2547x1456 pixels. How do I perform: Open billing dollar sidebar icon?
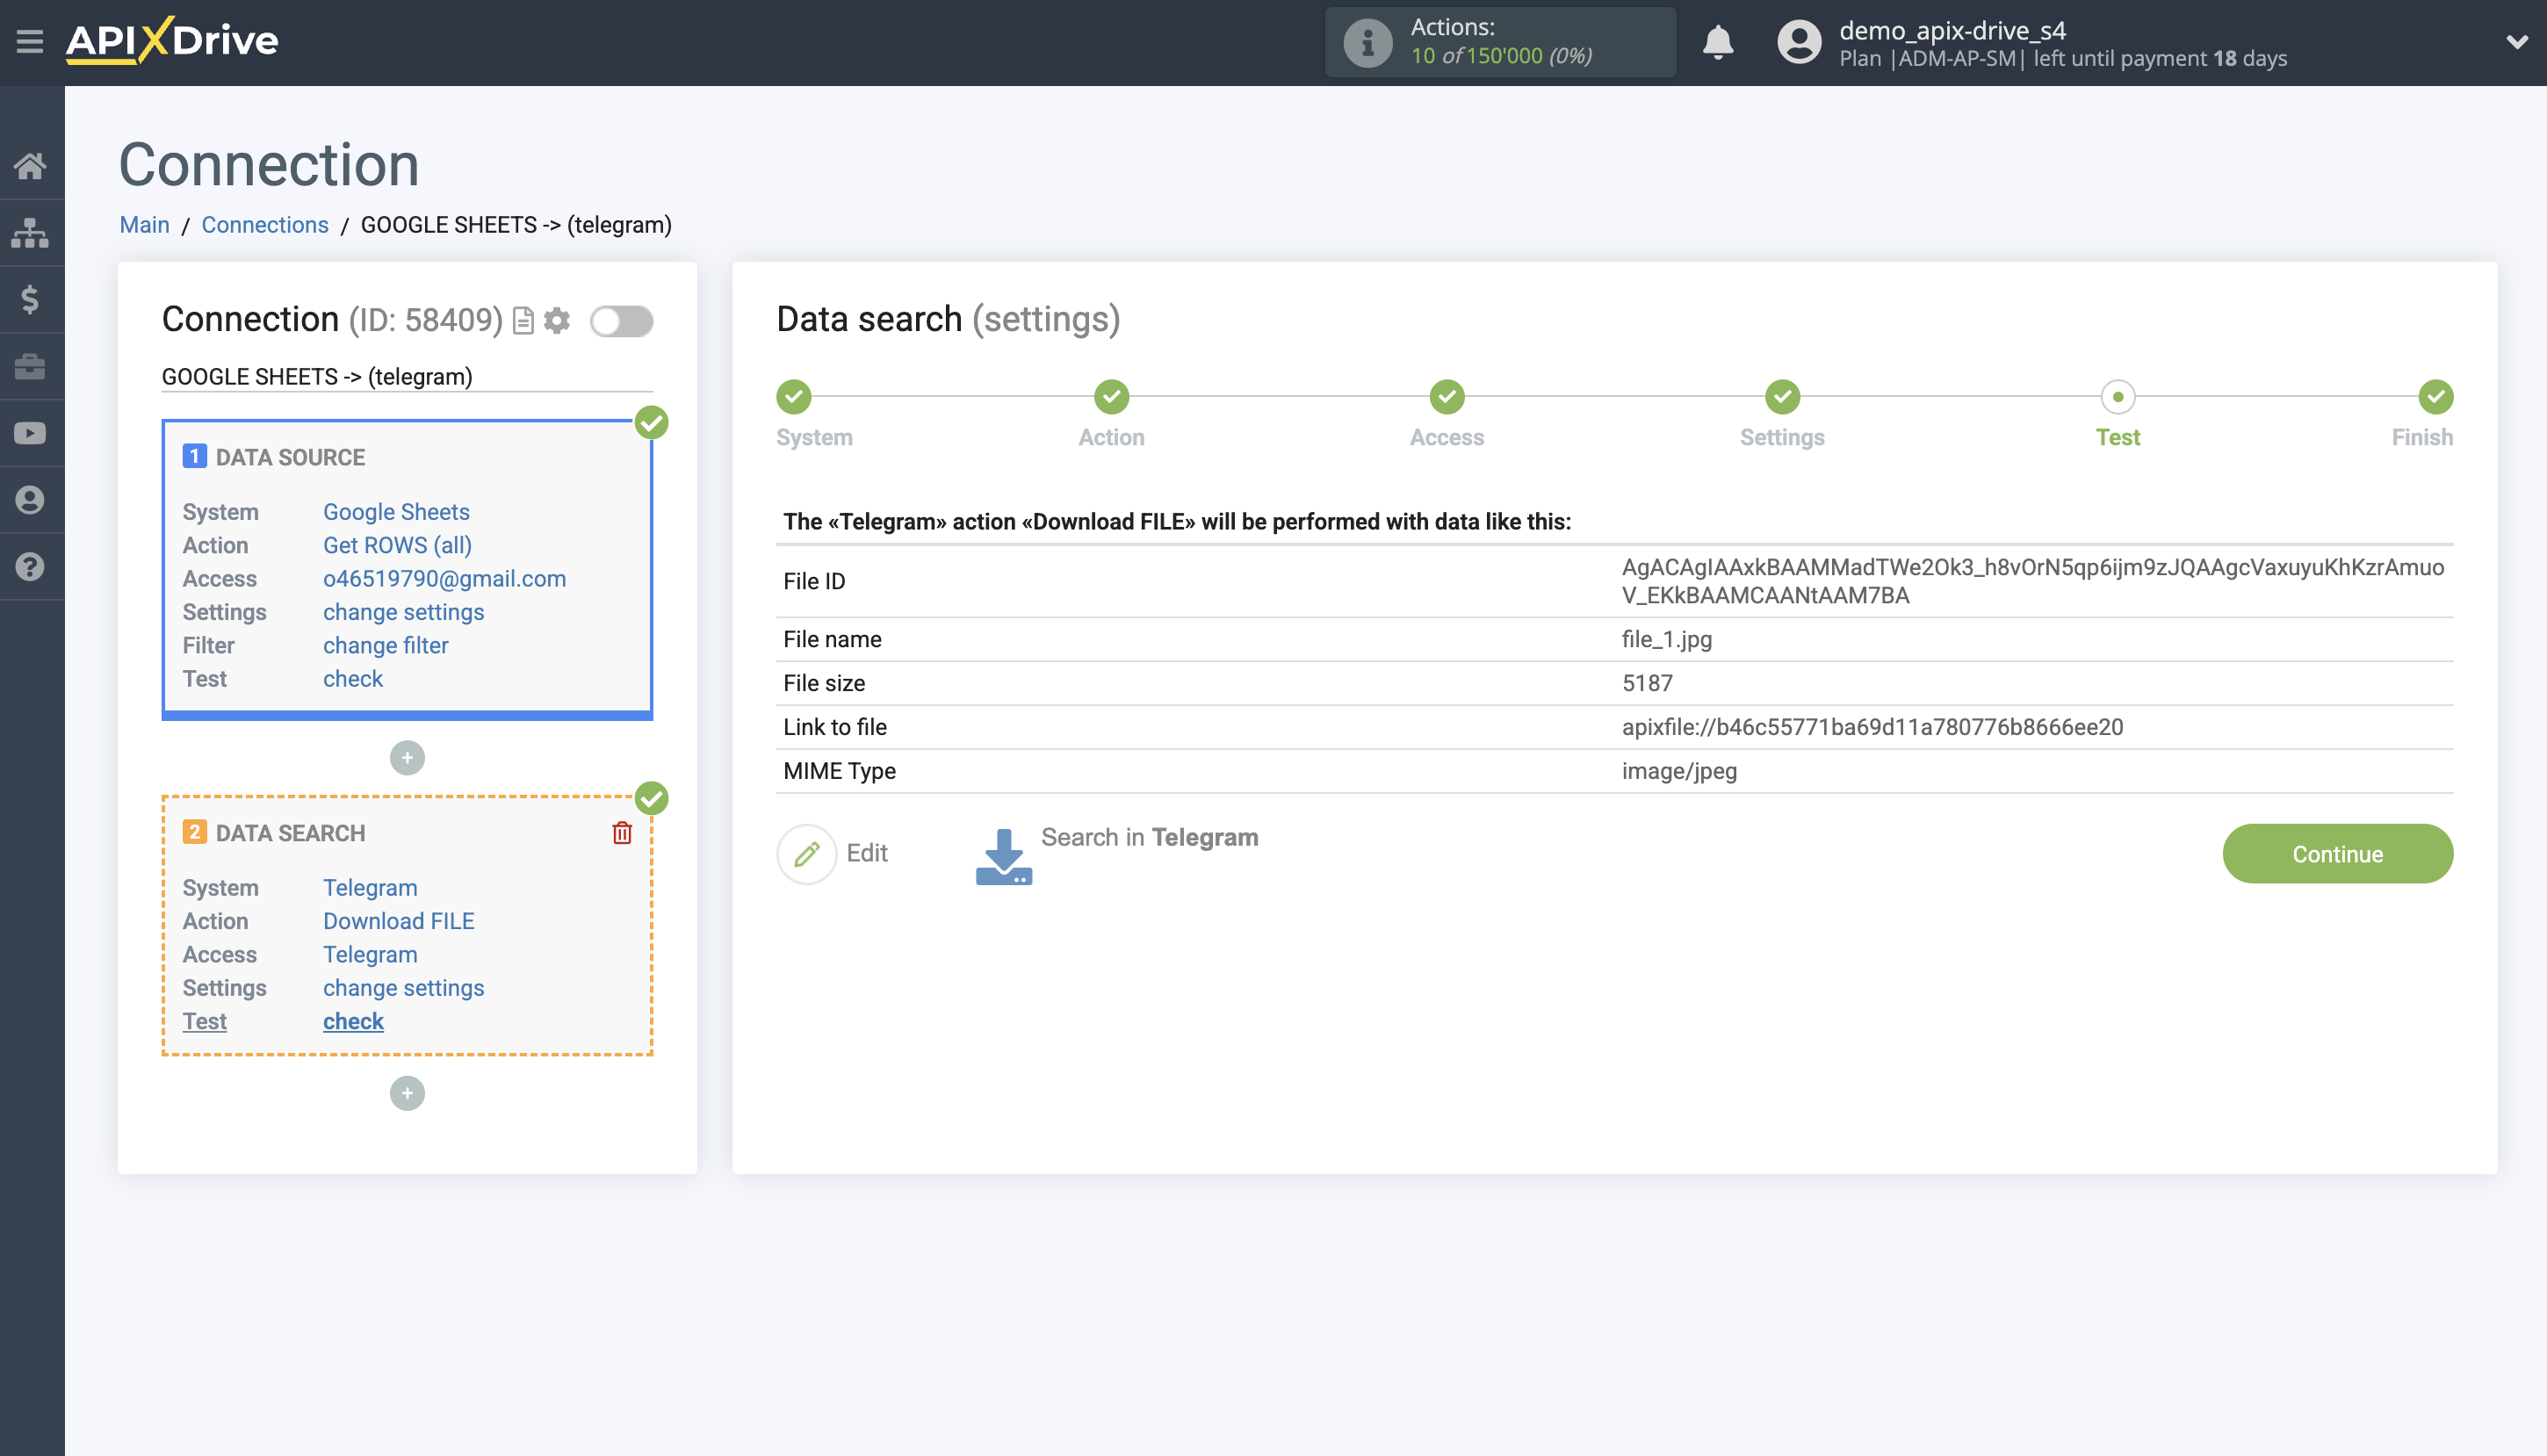click(30, 299)
